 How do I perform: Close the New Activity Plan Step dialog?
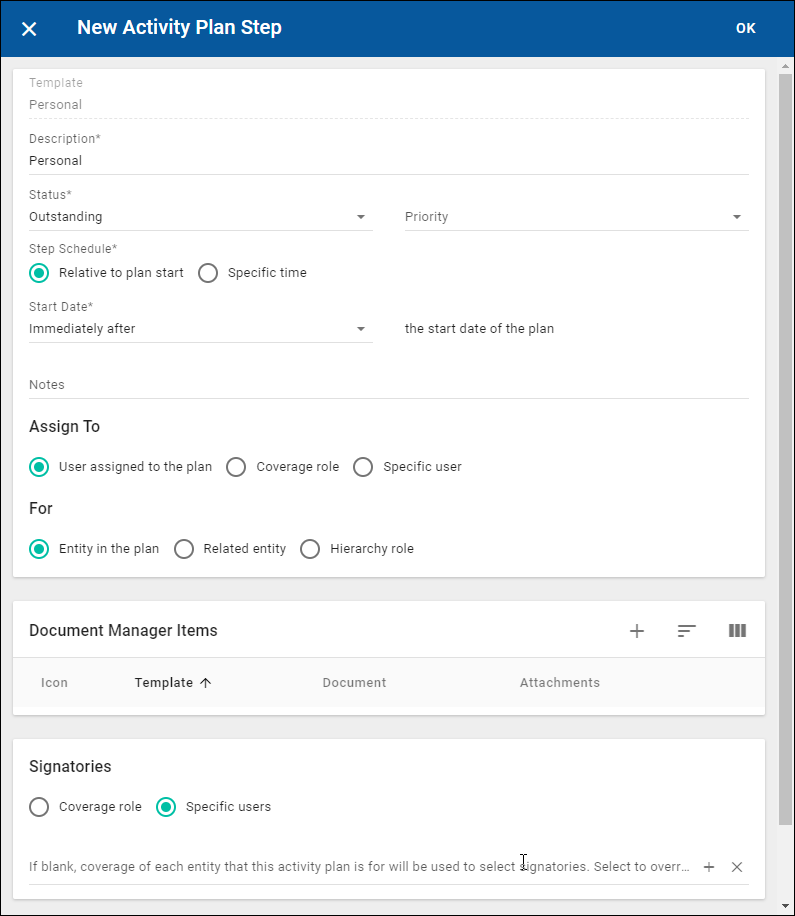29,29
